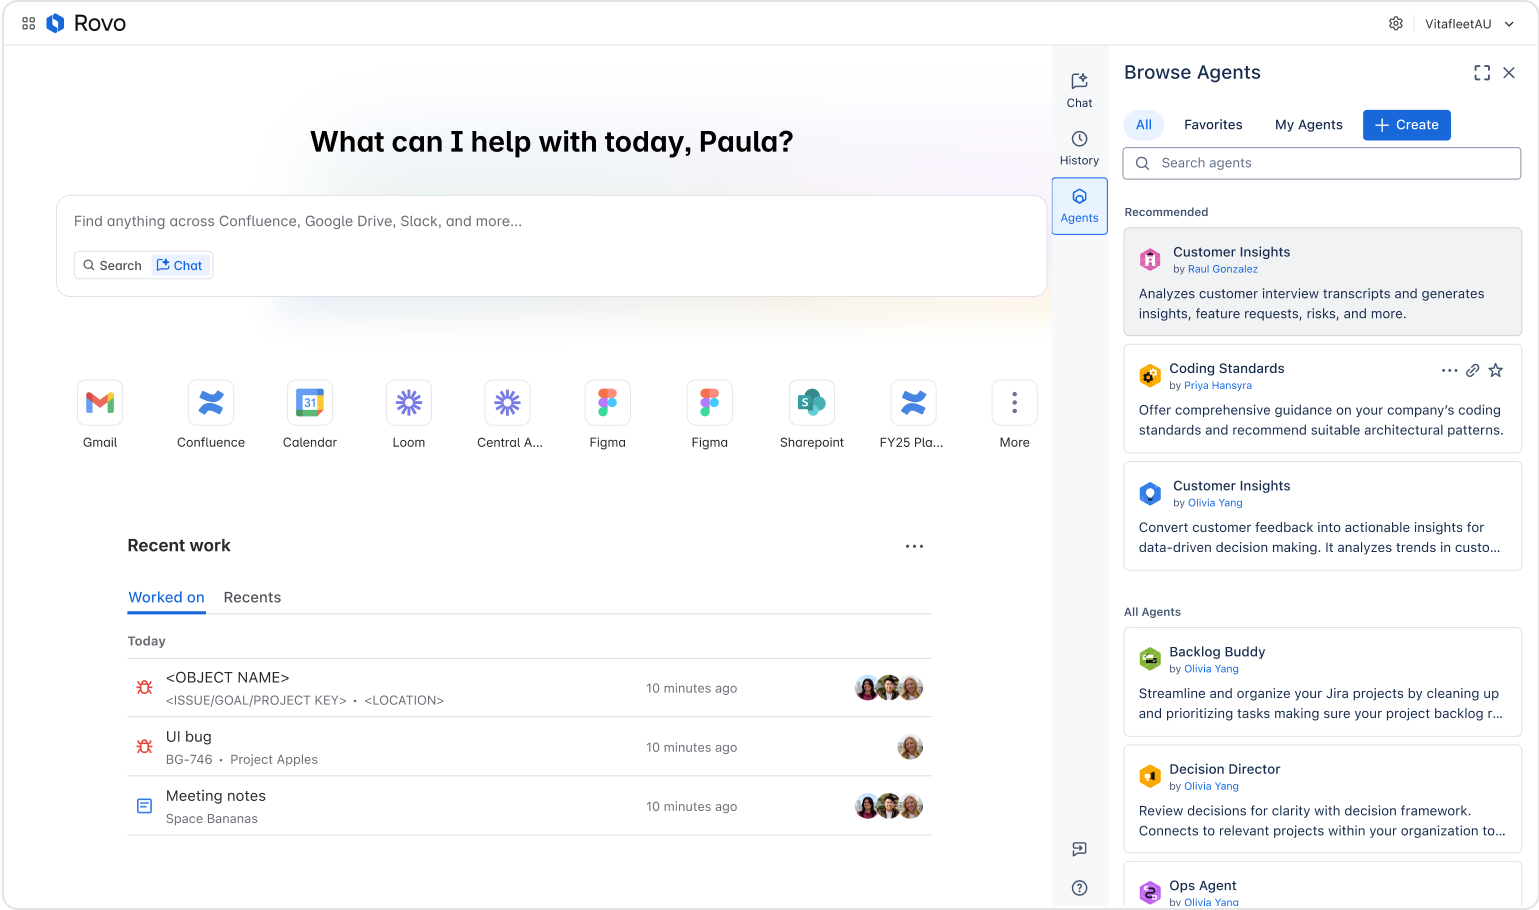Click the app switcher grid icon

pos(28,22)
